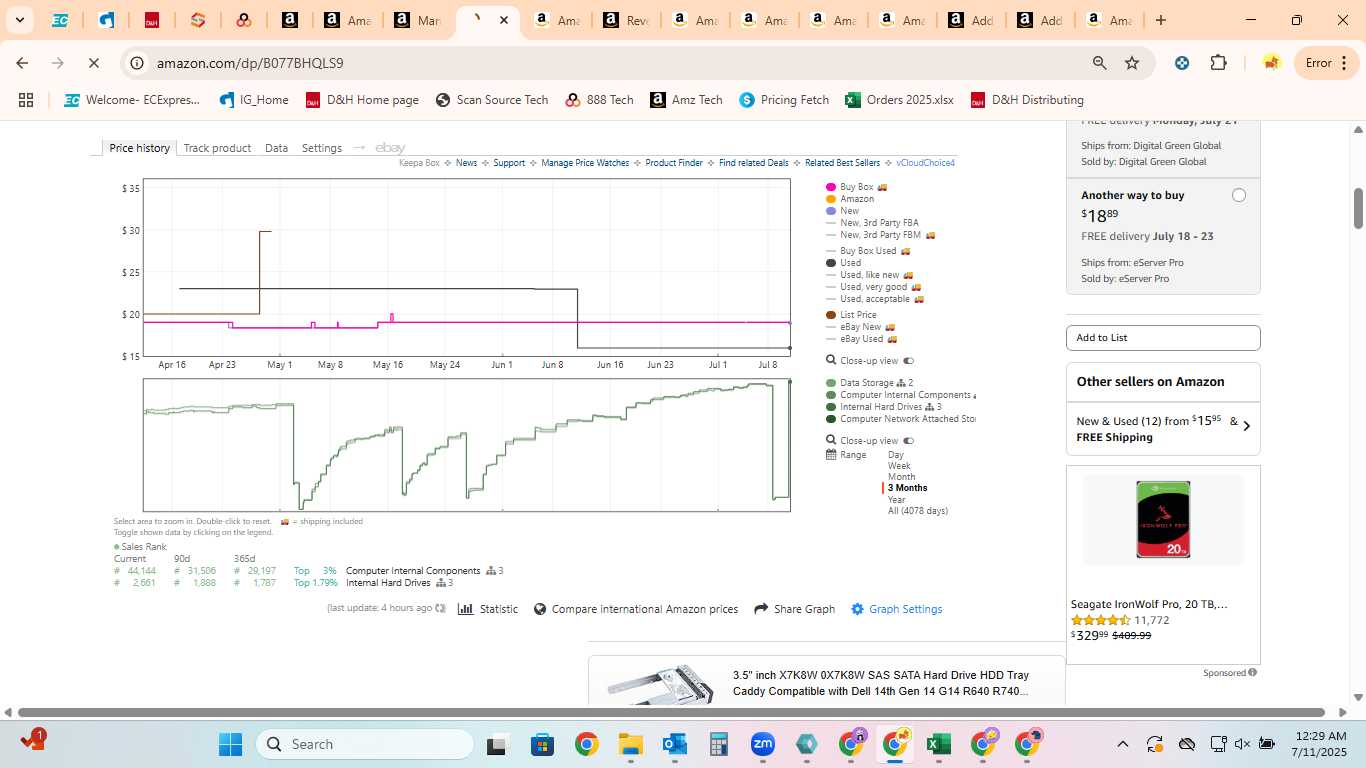The height and width of the screenshot is (768, 1366).
Task: Set chart range to All (4078 days)
Action: [917, 511]
